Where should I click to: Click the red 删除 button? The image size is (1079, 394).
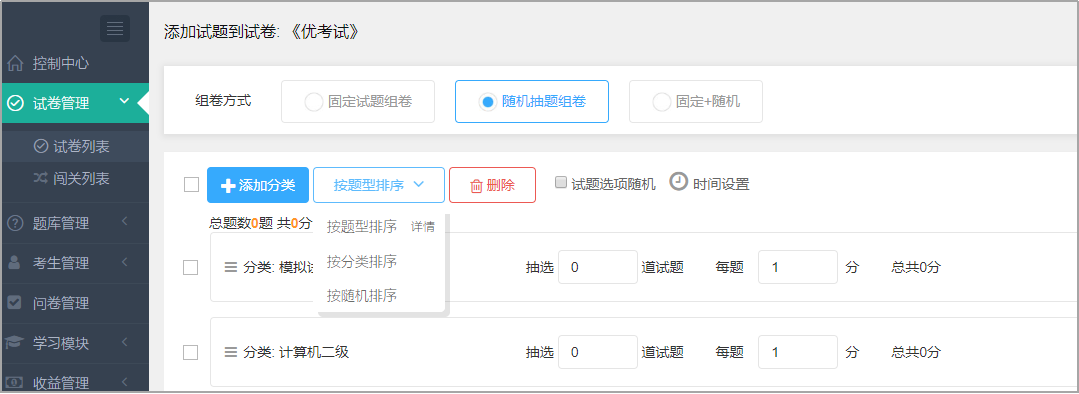pyautogui.click(x=492, y=185)
